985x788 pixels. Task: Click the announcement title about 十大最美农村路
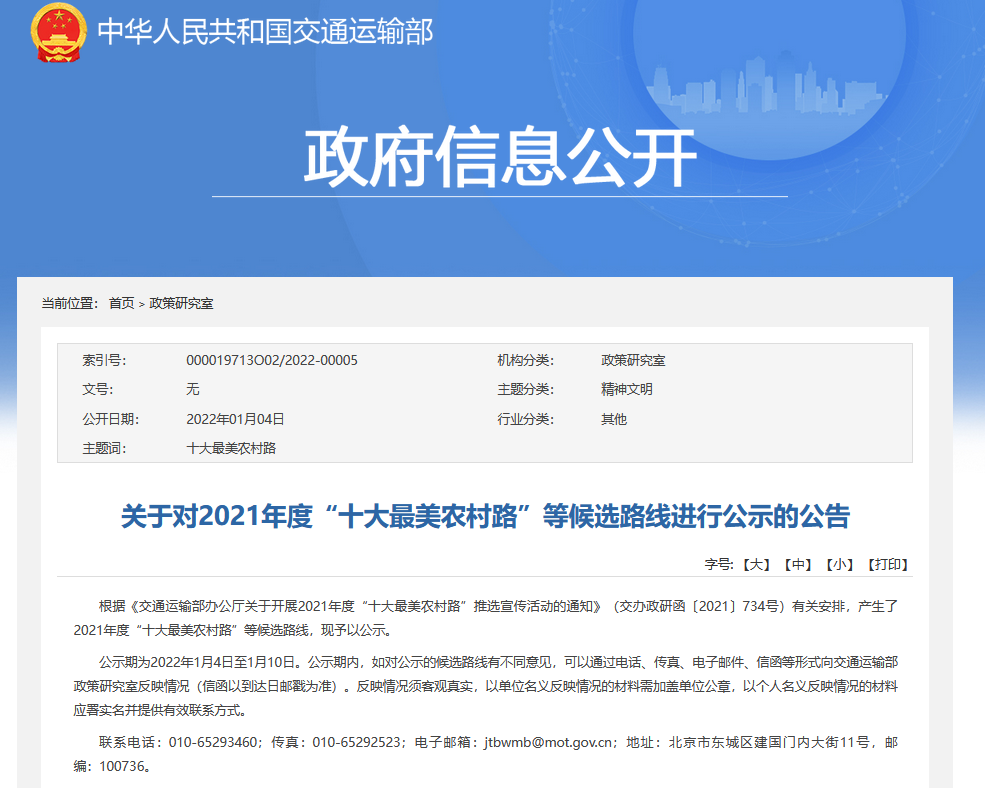(485, 516)
